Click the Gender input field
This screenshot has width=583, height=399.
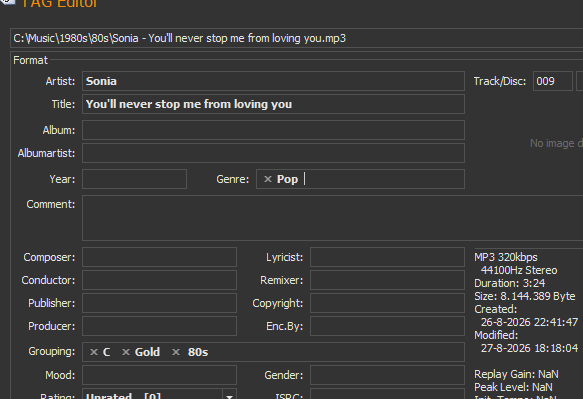[387, 375]
